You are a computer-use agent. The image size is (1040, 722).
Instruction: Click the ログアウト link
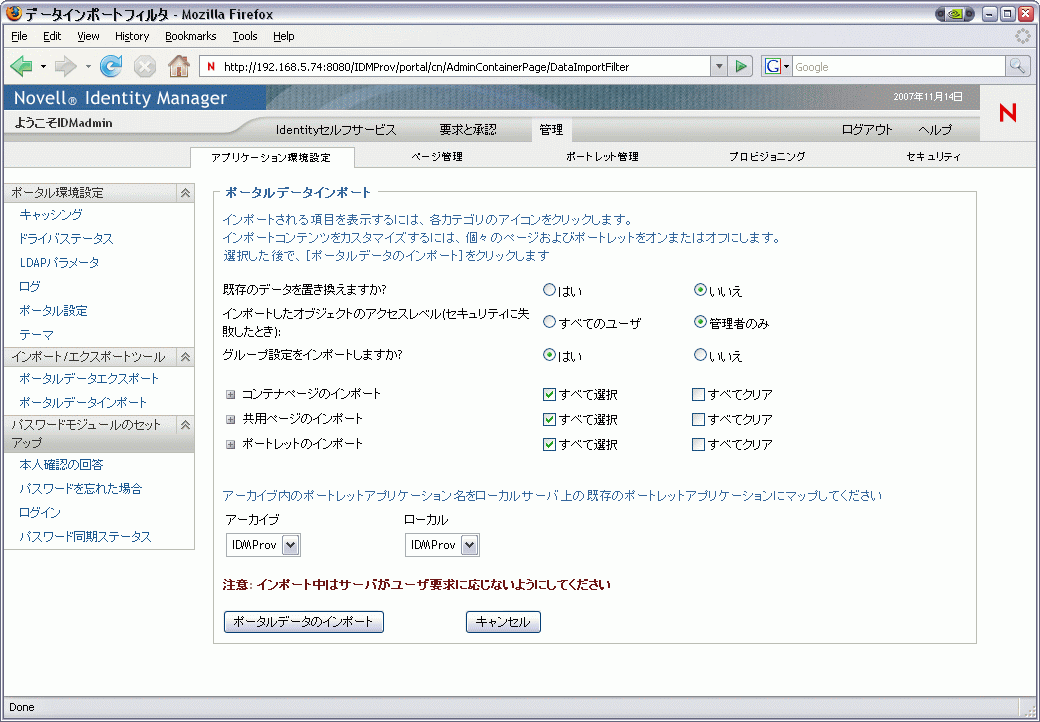[x=867, y=130]
